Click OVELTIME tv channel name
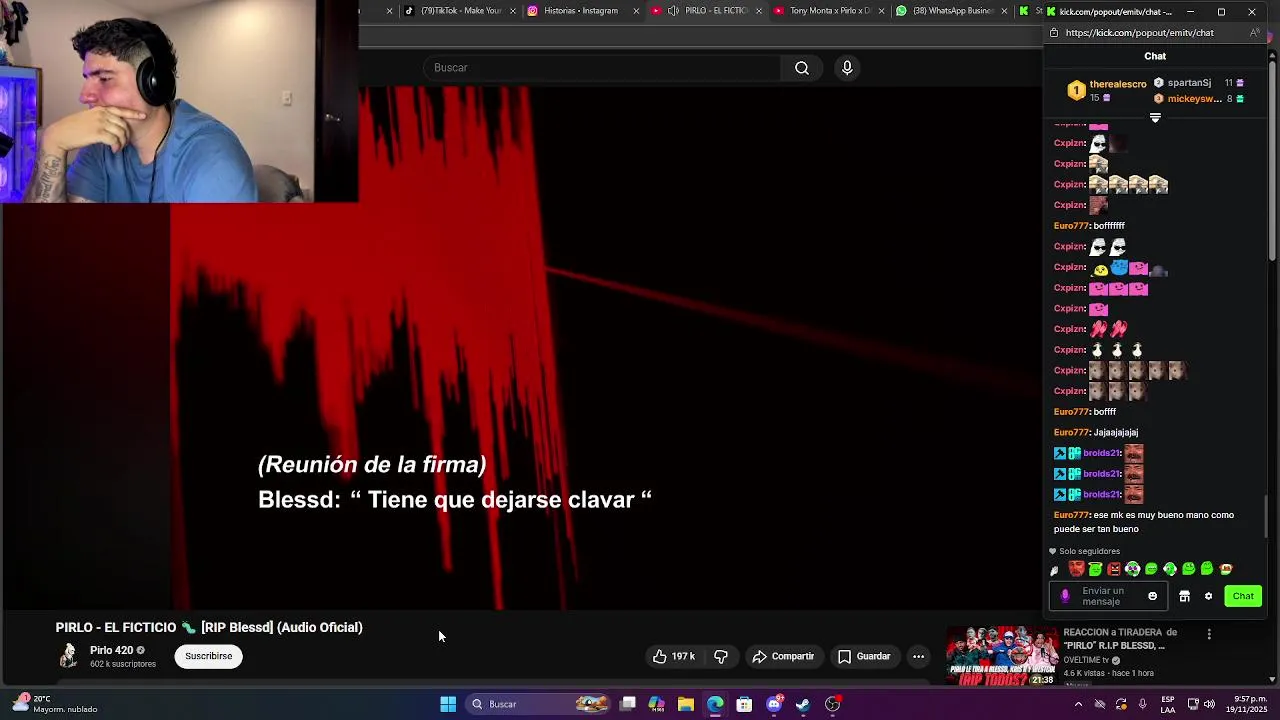This screenshot has height=720, width=1280. (1086, 660)
